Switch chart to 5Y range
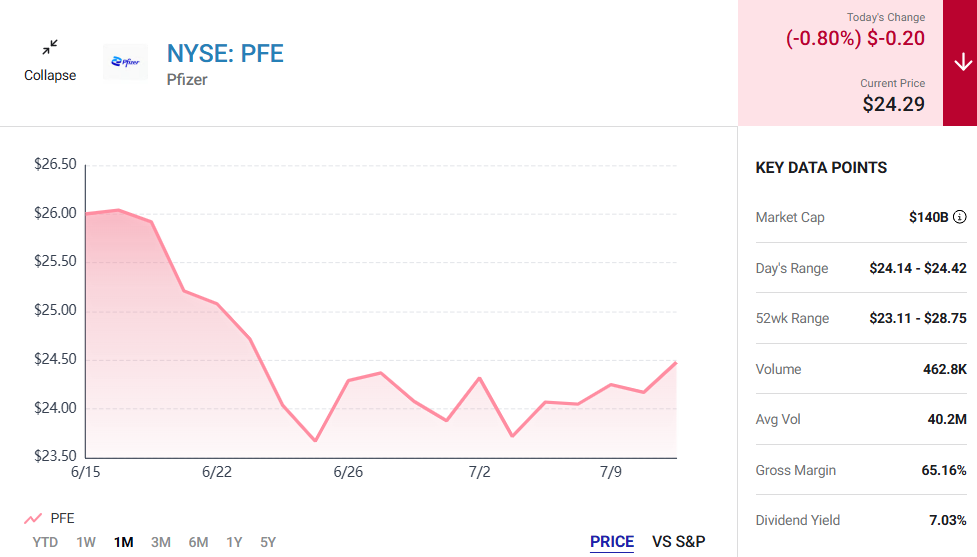The height and width of the screenshot is (557, 977). 268,542
